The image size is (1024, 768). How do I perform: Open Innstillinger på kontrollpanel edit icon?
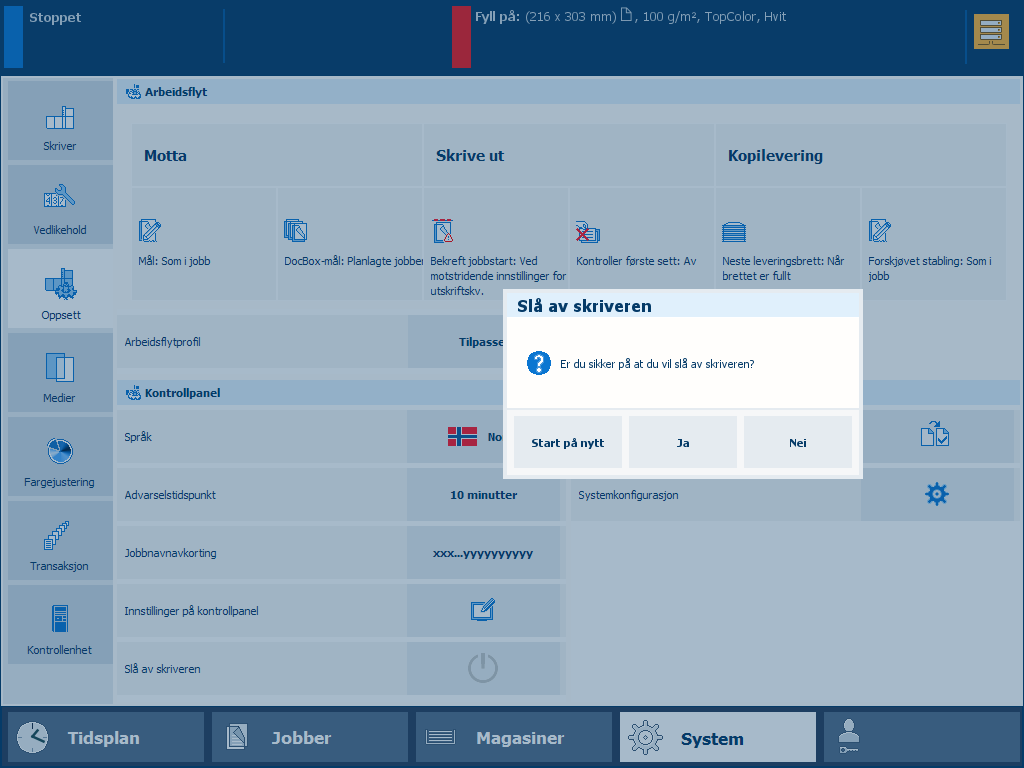point(483,611)
